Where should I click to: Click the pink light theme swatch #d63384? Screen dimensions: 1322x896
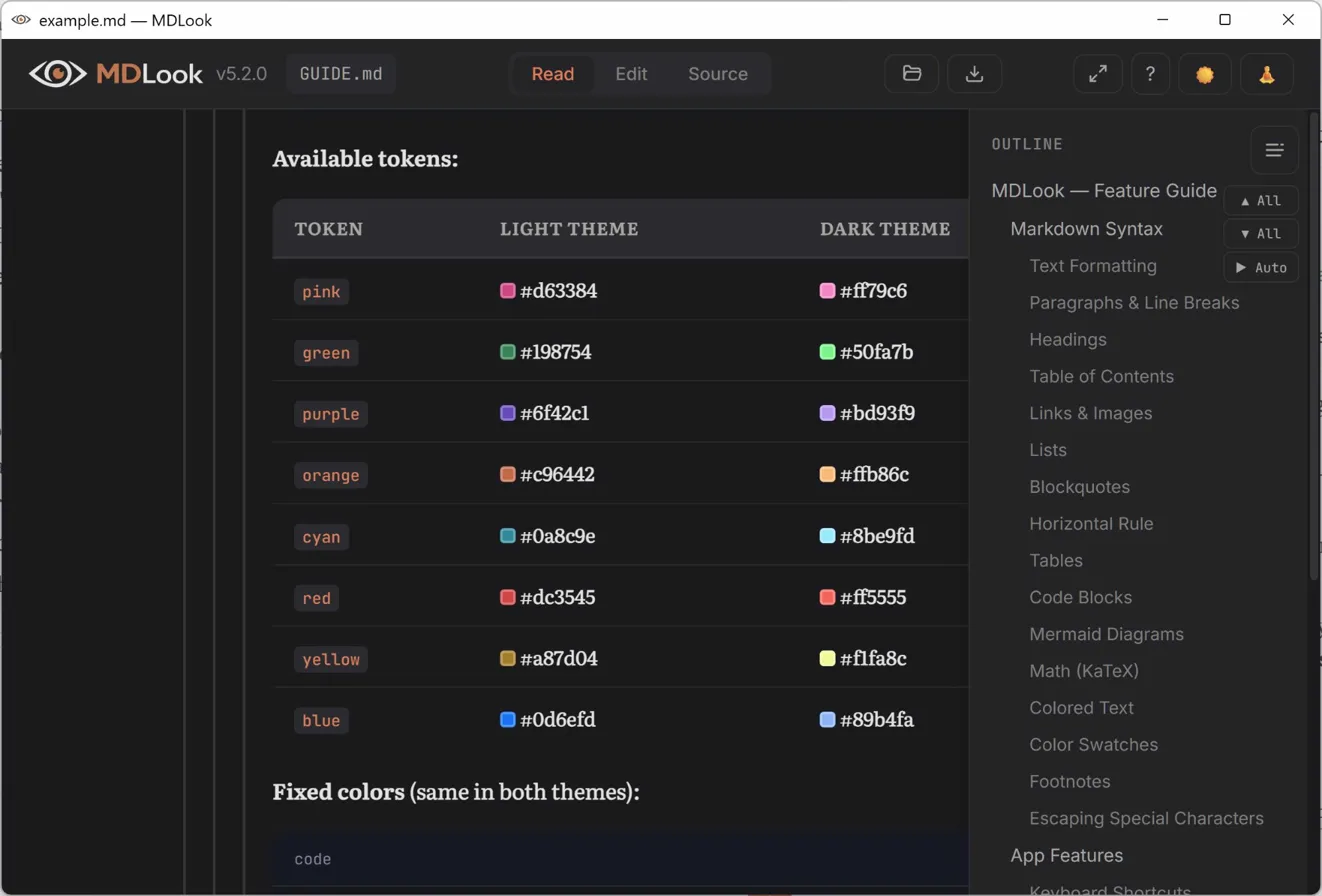click(508, 291)
